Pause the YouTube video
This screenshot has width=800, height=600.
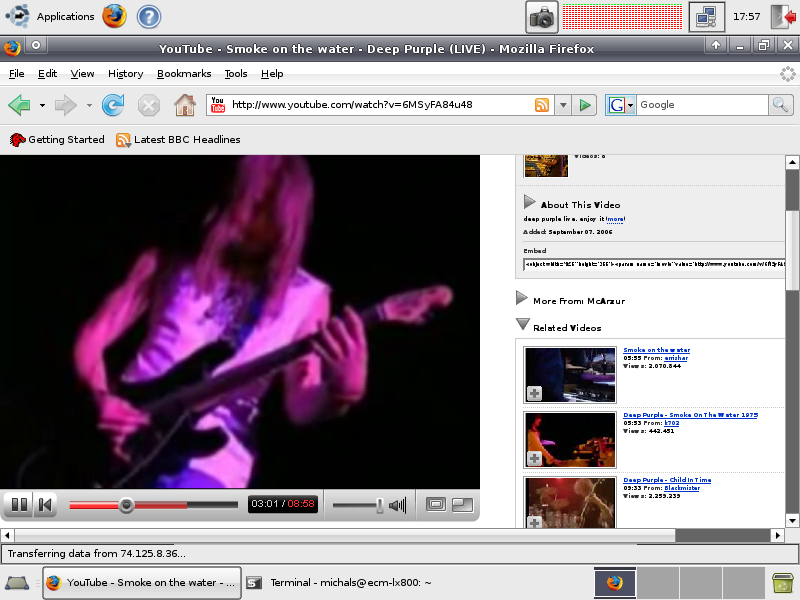[x=19, y=505]
